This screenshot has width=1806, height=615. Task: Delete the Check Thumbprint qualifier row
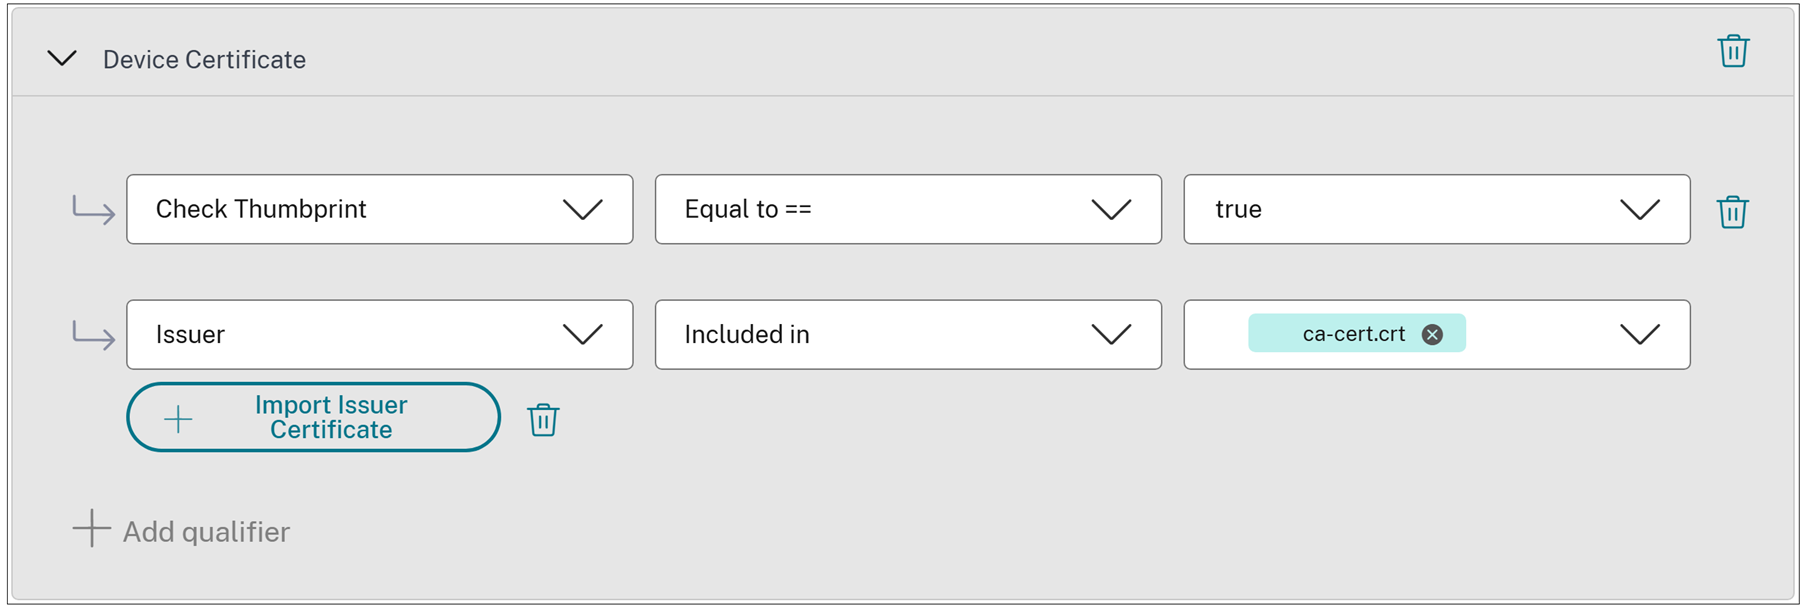pos(1732,212)
